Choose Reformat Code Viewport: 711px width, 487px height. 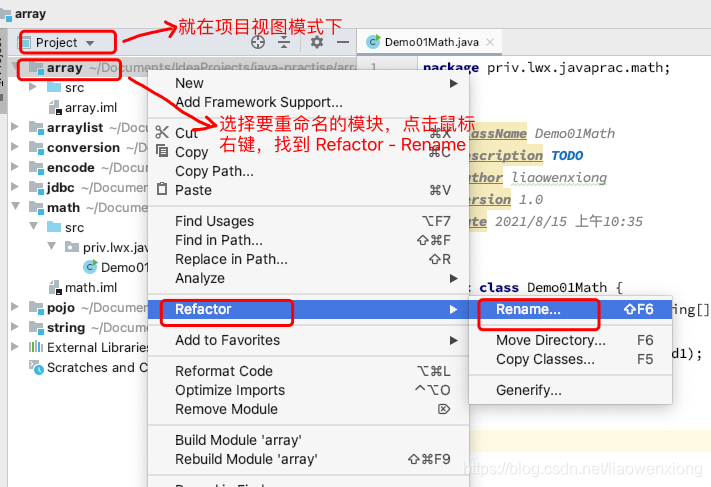308,371
